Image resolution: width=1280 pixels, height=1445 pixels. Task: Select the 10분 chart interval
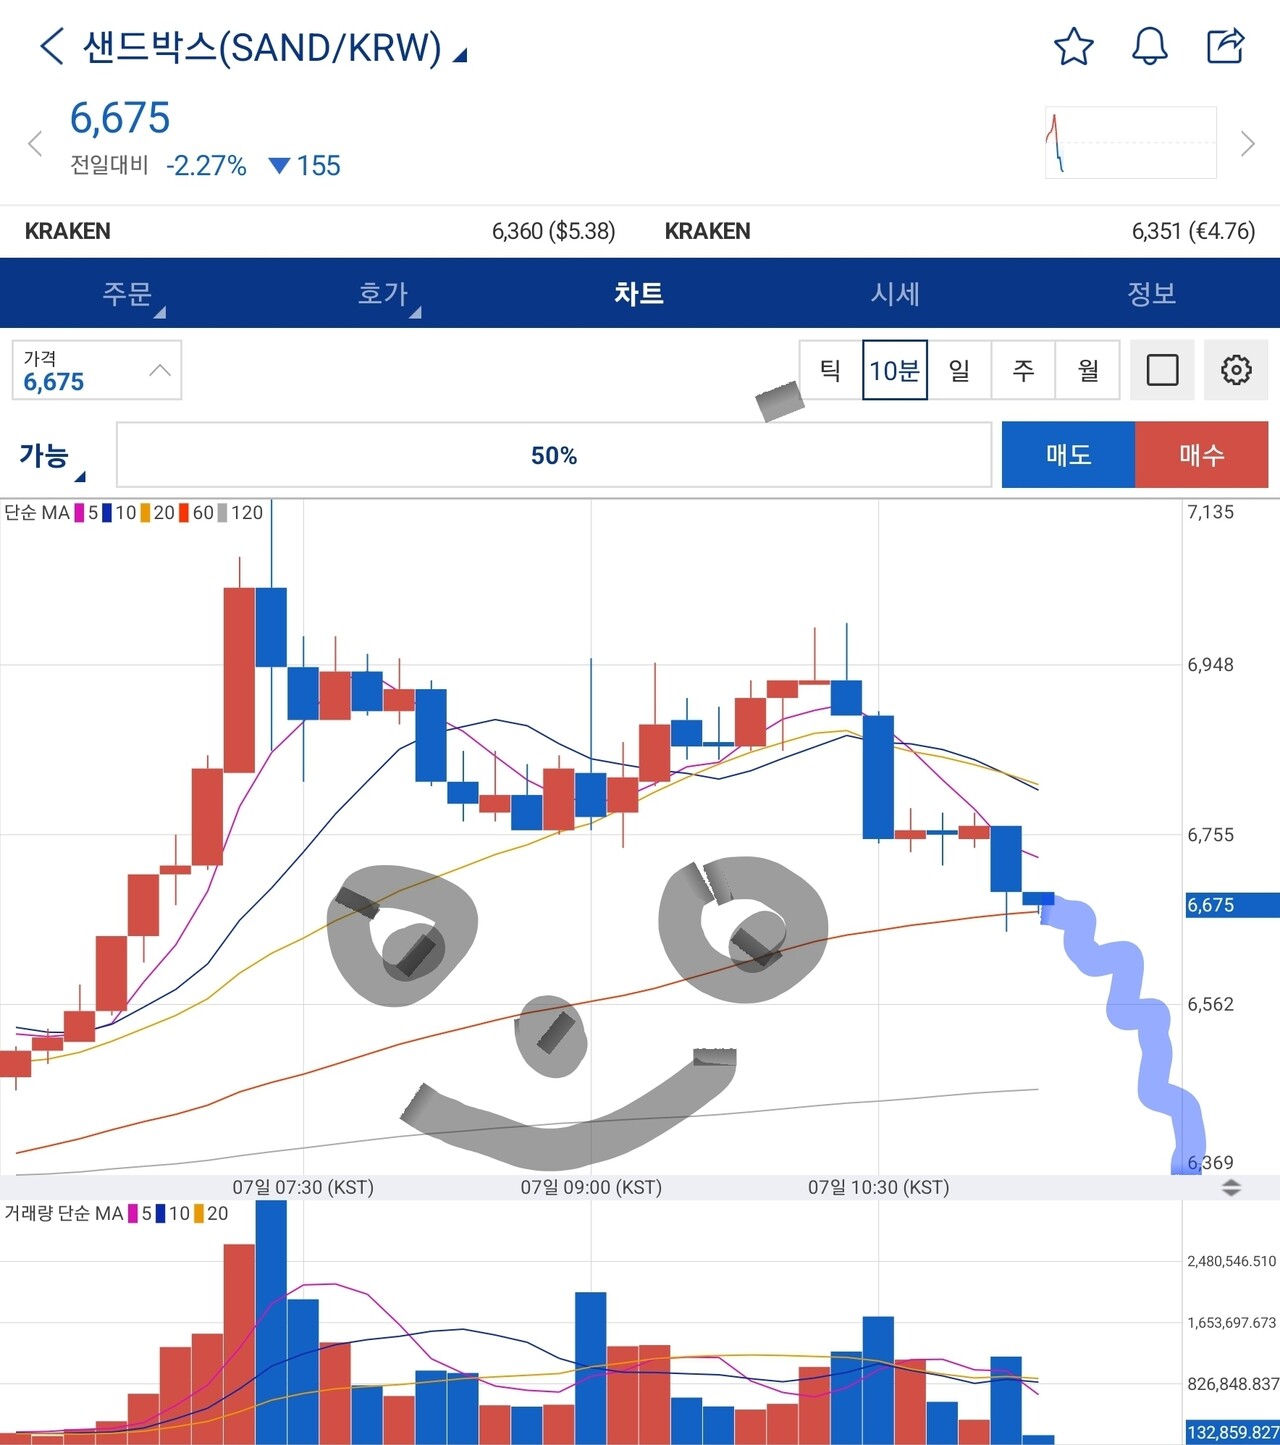[894, 370]
